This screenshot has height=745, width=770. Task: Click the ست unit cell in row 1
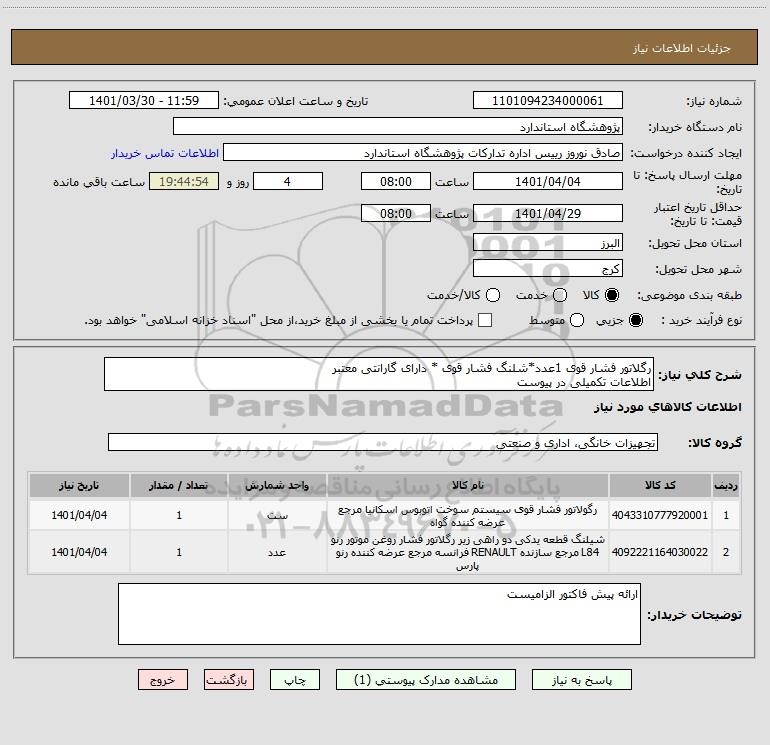[277, 515]
